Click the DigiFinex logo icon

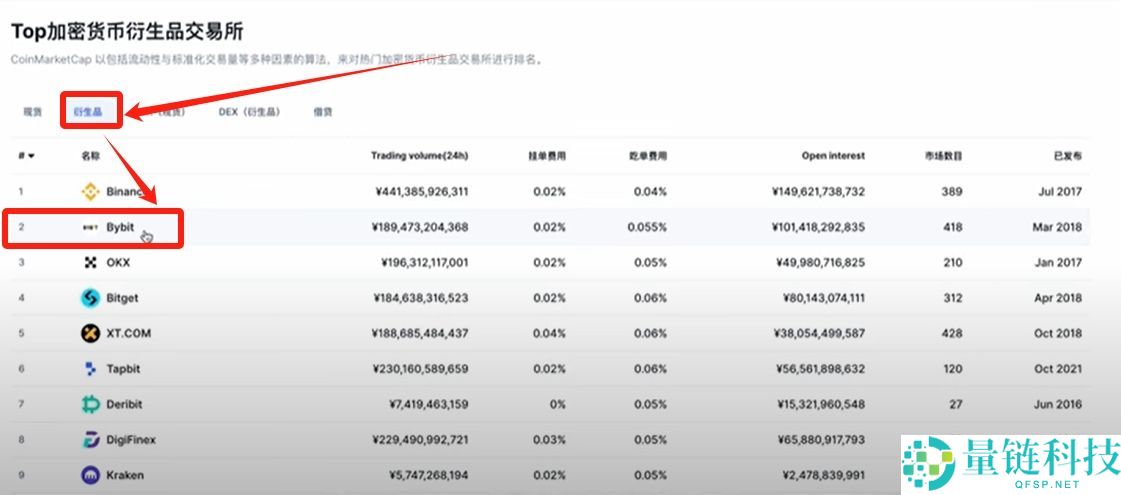pos(90,440)
